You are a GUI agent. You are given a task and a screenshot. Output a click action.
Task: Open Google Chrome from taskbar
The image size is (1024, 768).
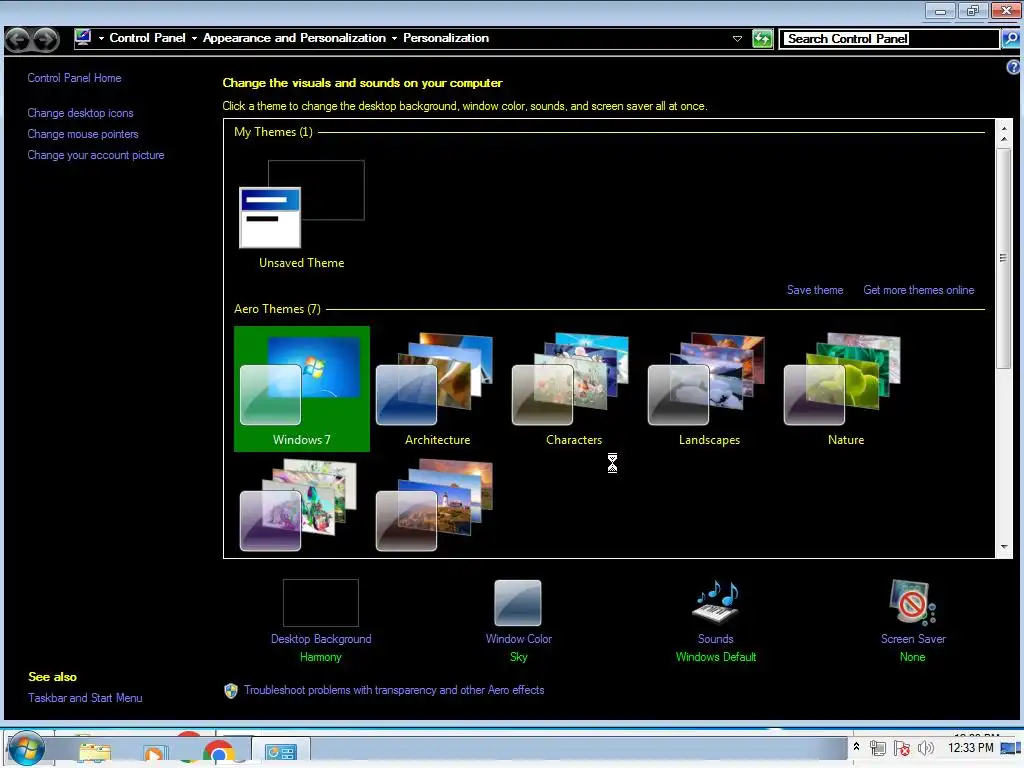(x=218, y=752)
